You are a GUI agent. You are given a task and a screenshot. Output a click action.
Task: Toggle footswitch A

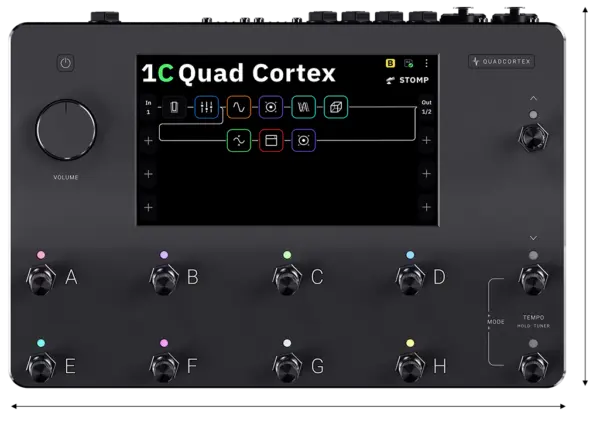[41, 279]
